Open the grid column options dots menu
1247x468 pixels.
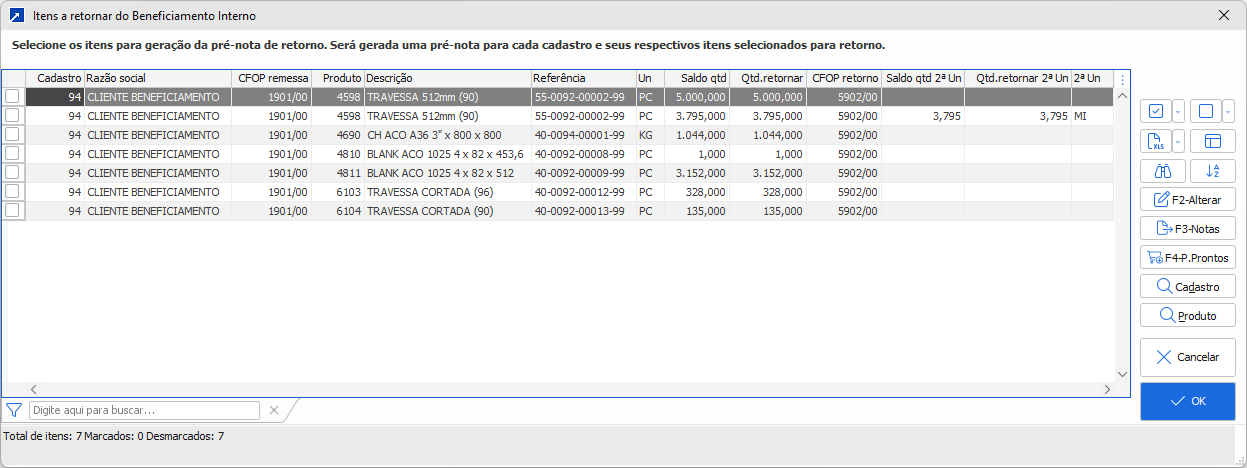(x=1122, y=79)
